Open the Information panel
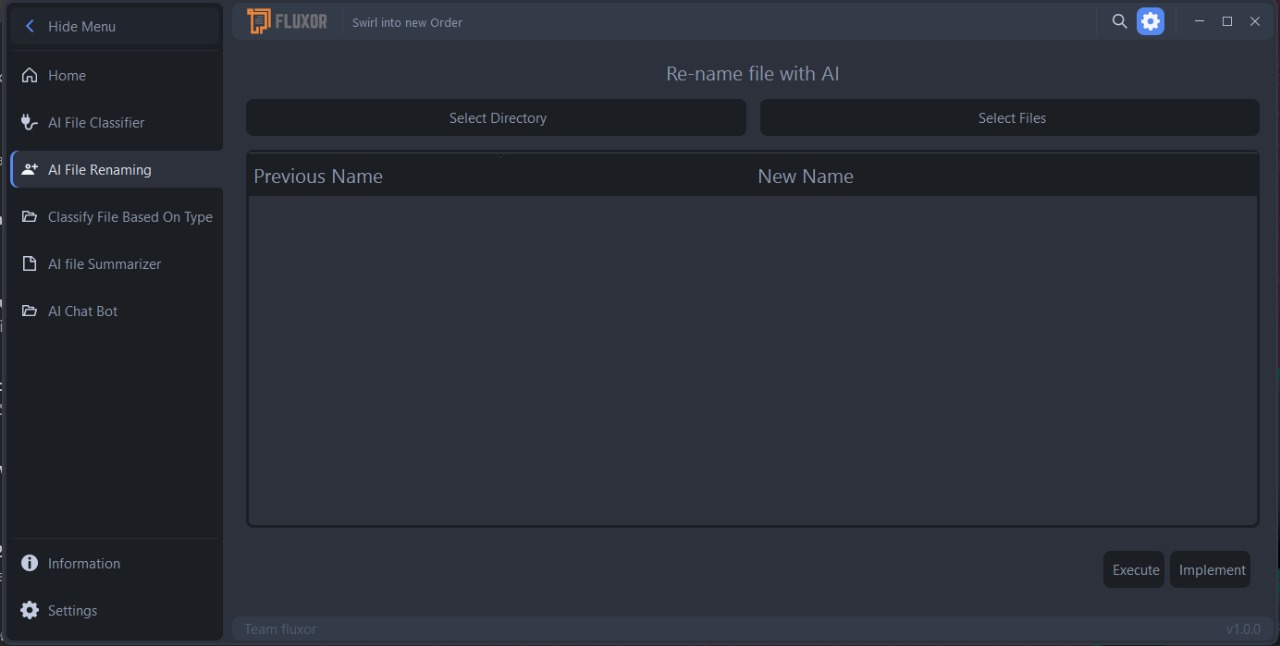 (83, 563)
